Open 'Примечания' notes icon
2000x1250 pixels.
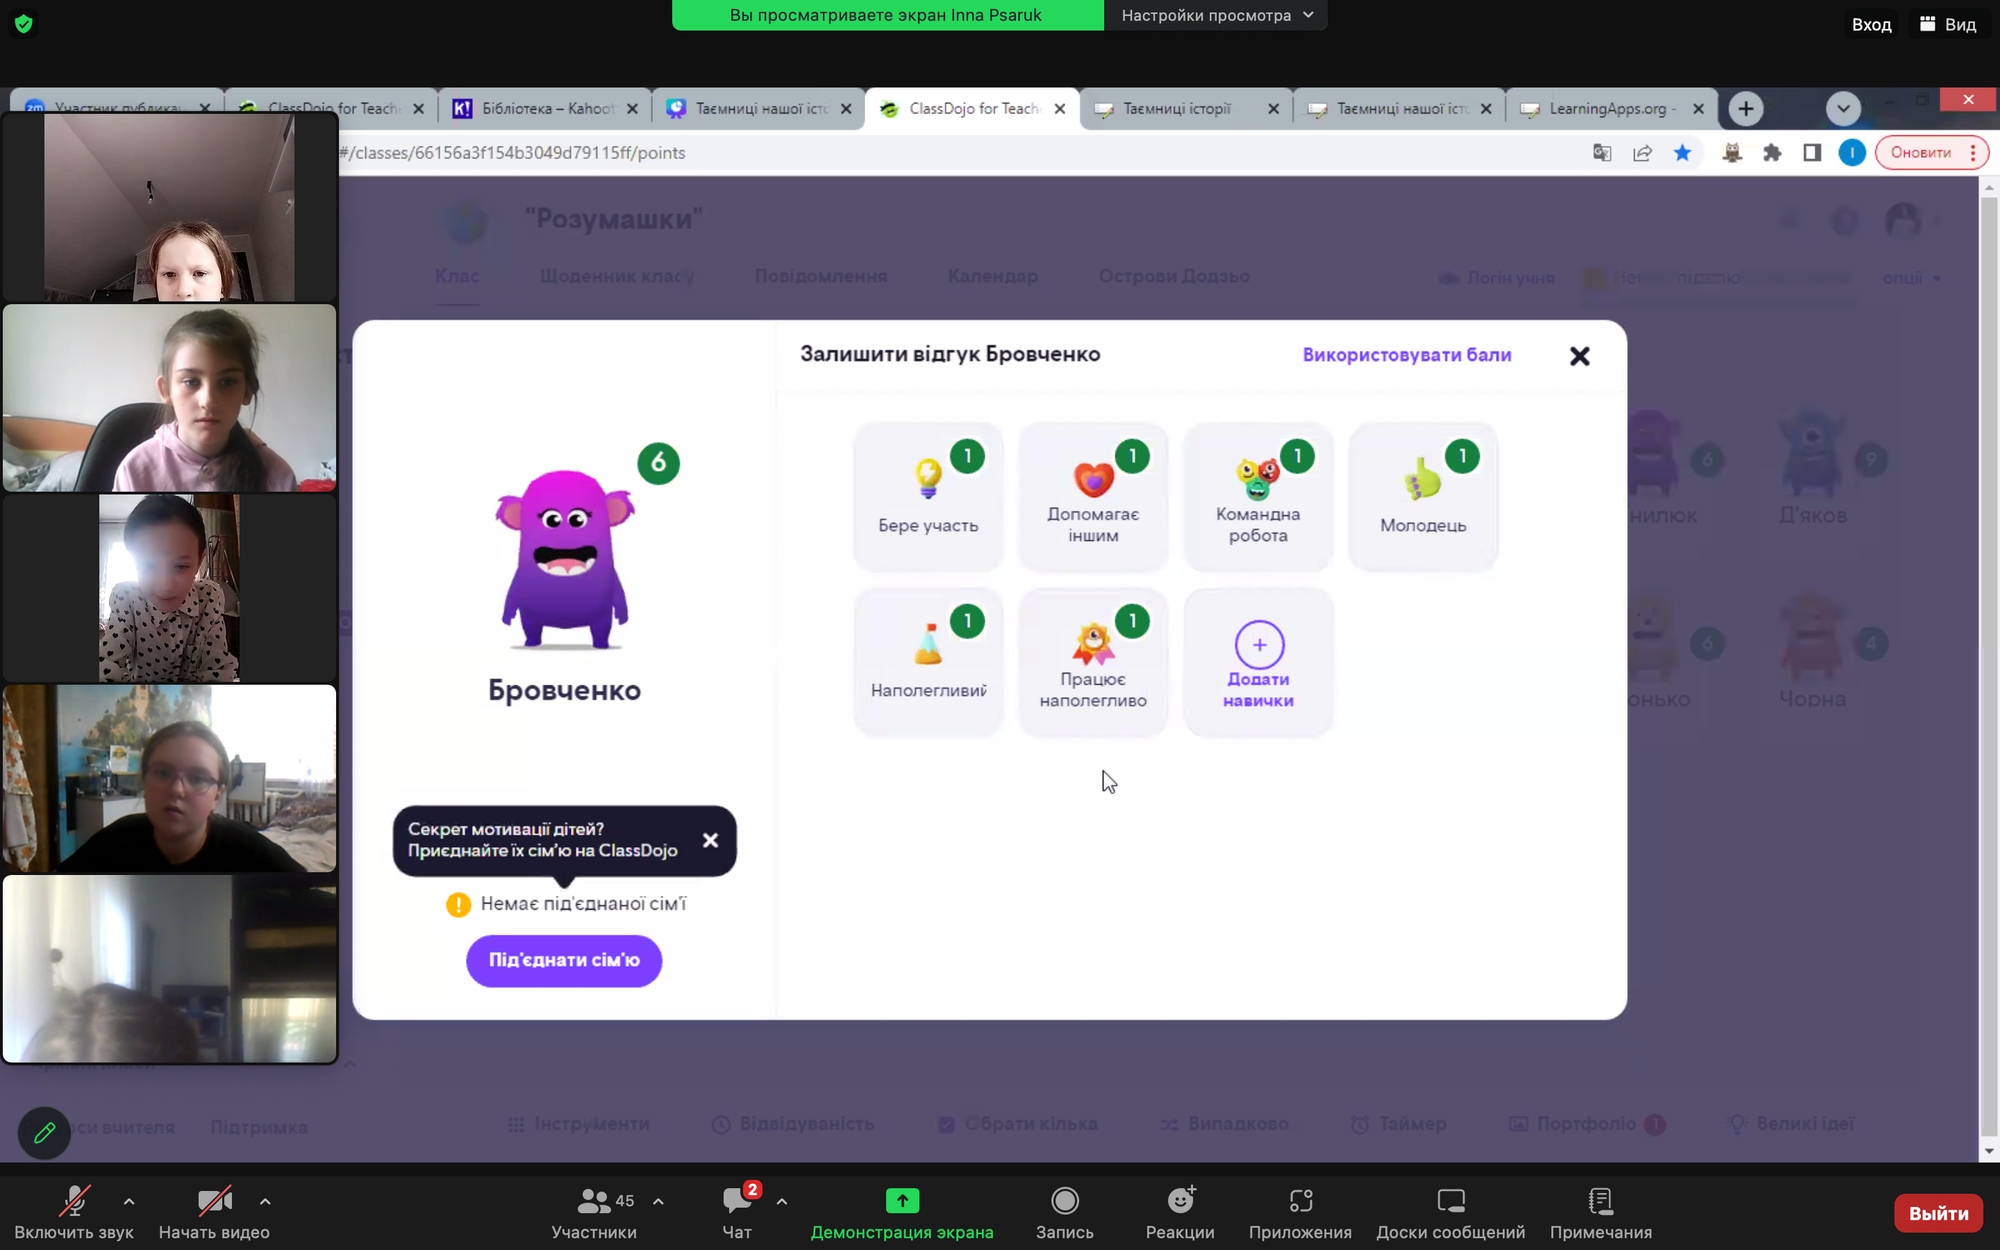pyautogui.click(x=1601, y=1200)
